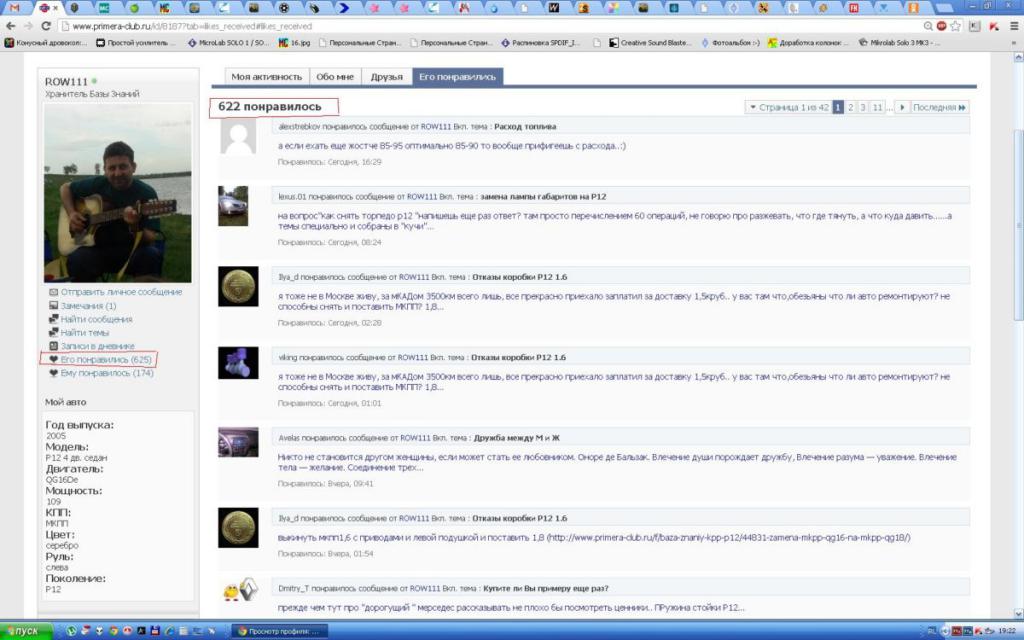Screen dimensions: 1024x640
Task: Click Avelas user avatar
Action: point(238,443)
